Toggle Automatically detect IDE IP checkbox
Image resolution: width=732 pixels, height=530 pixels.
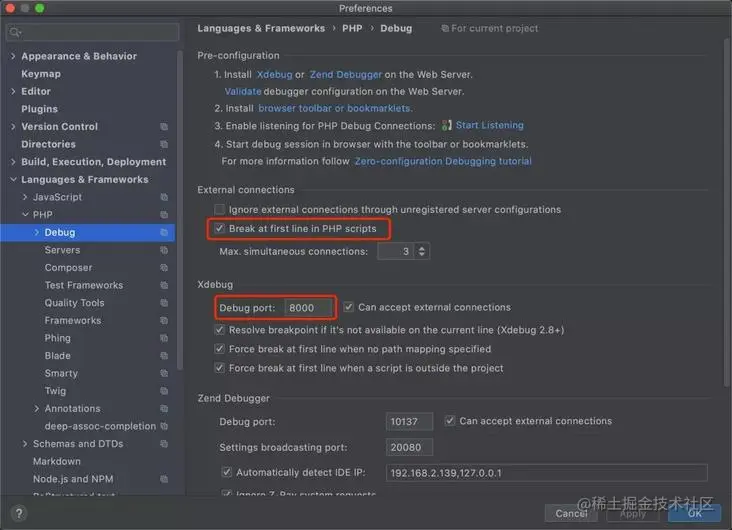click(226, 472)
